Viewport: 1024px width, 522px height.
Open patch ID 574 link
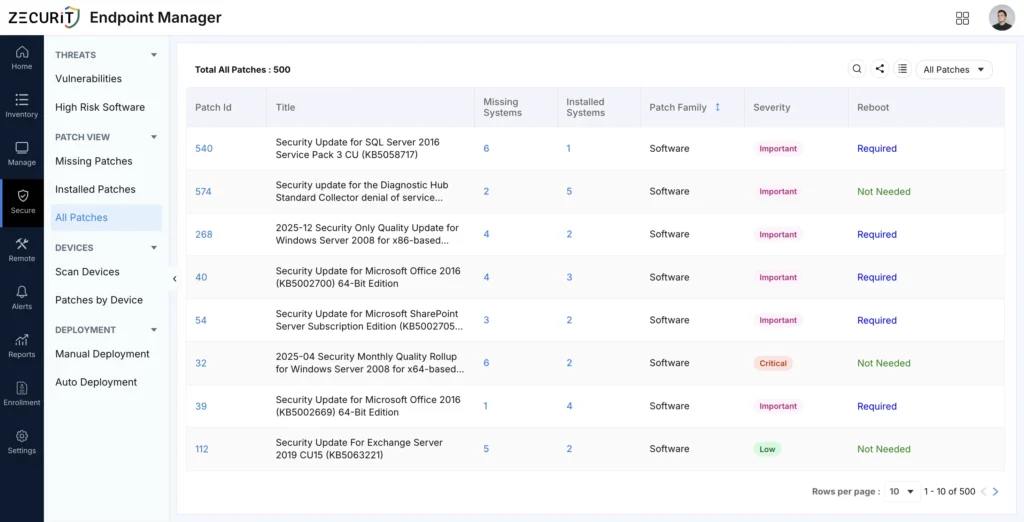pos(203,191)
